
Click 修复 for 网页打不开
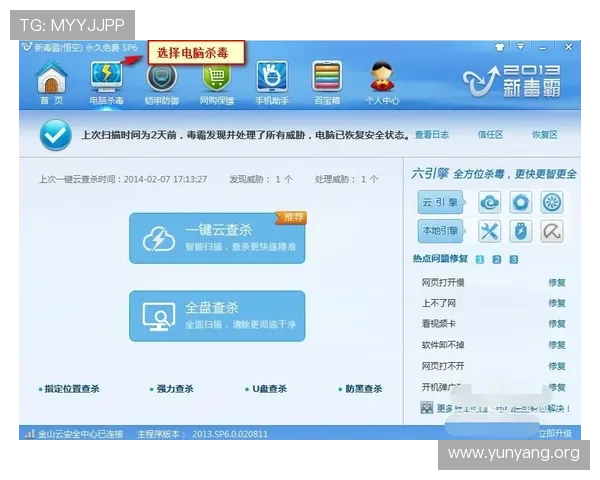[x=557, y=366]
